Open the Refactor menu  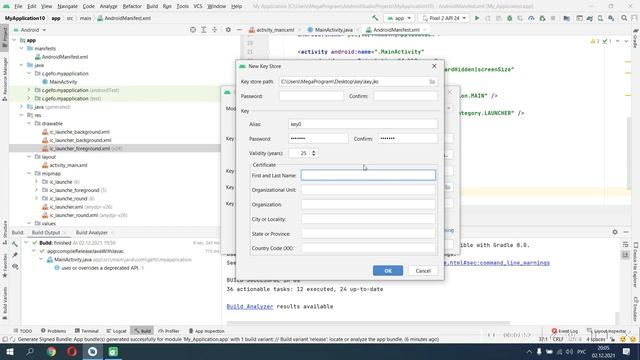[x=132, y=6]
